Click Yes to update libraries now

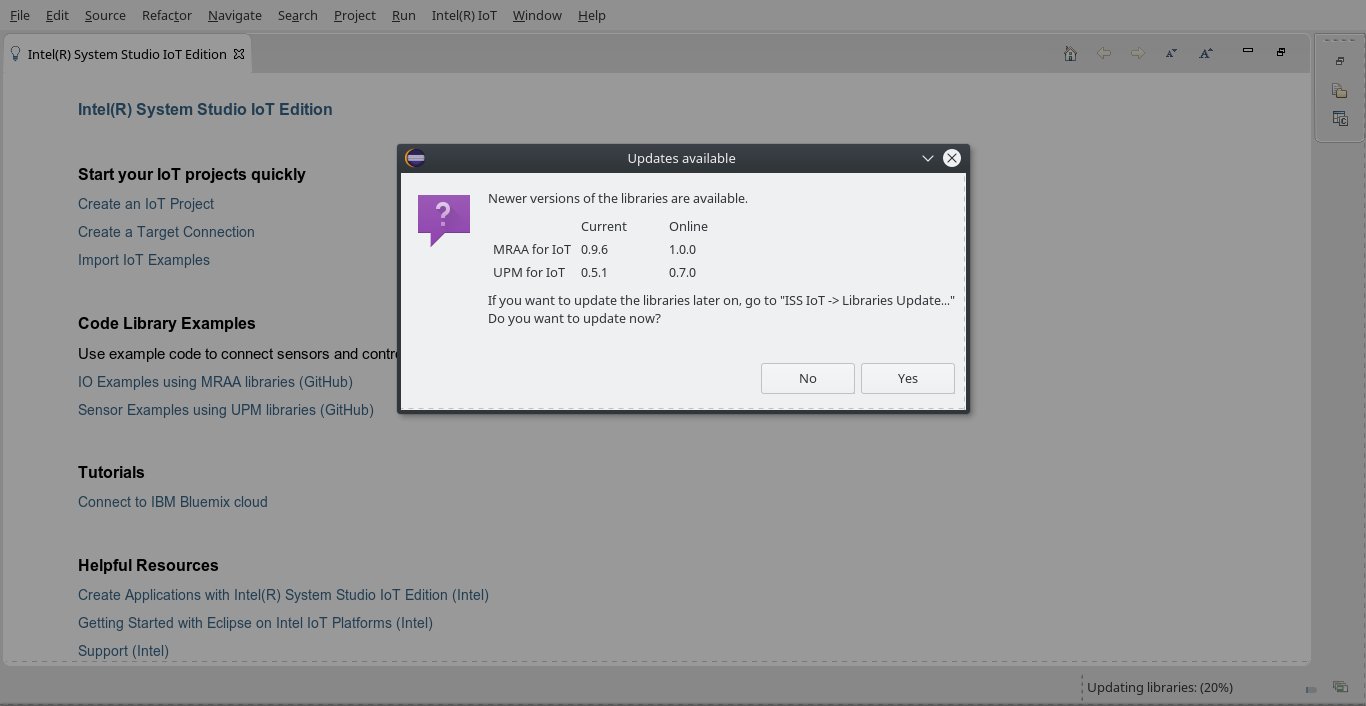pos(908,378)
